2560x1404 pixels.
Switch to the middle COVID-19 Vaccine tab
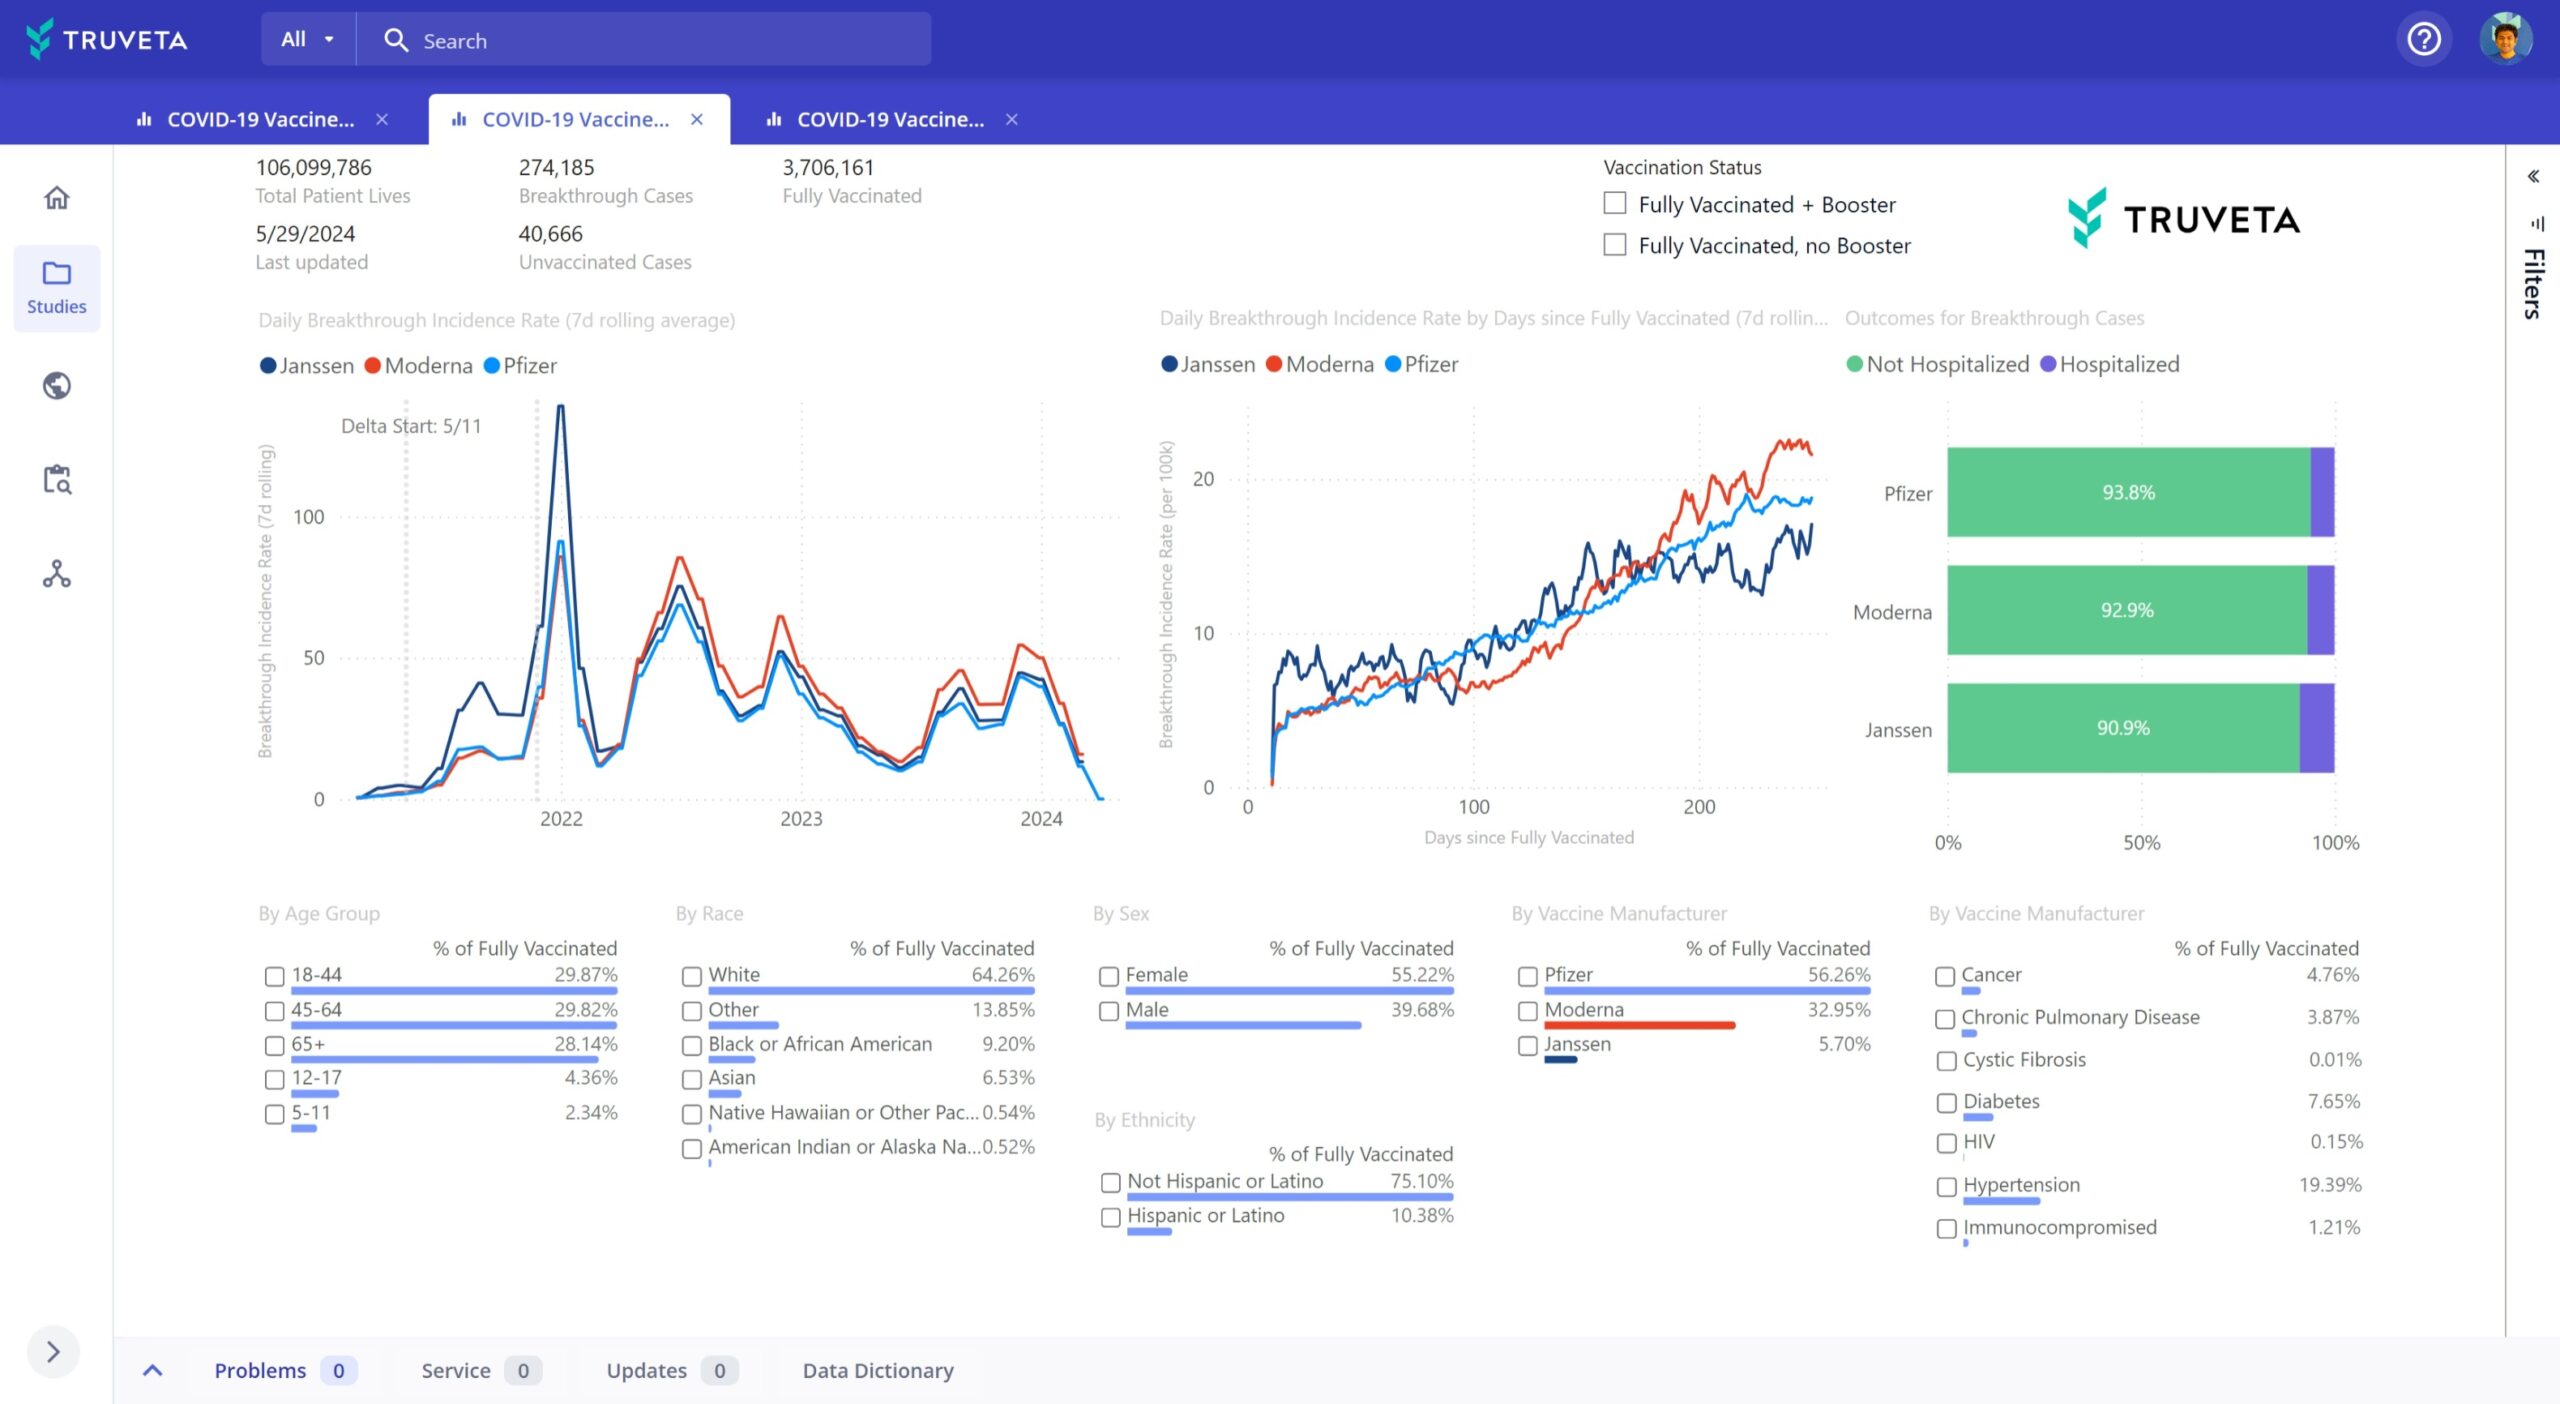point(575,119)
